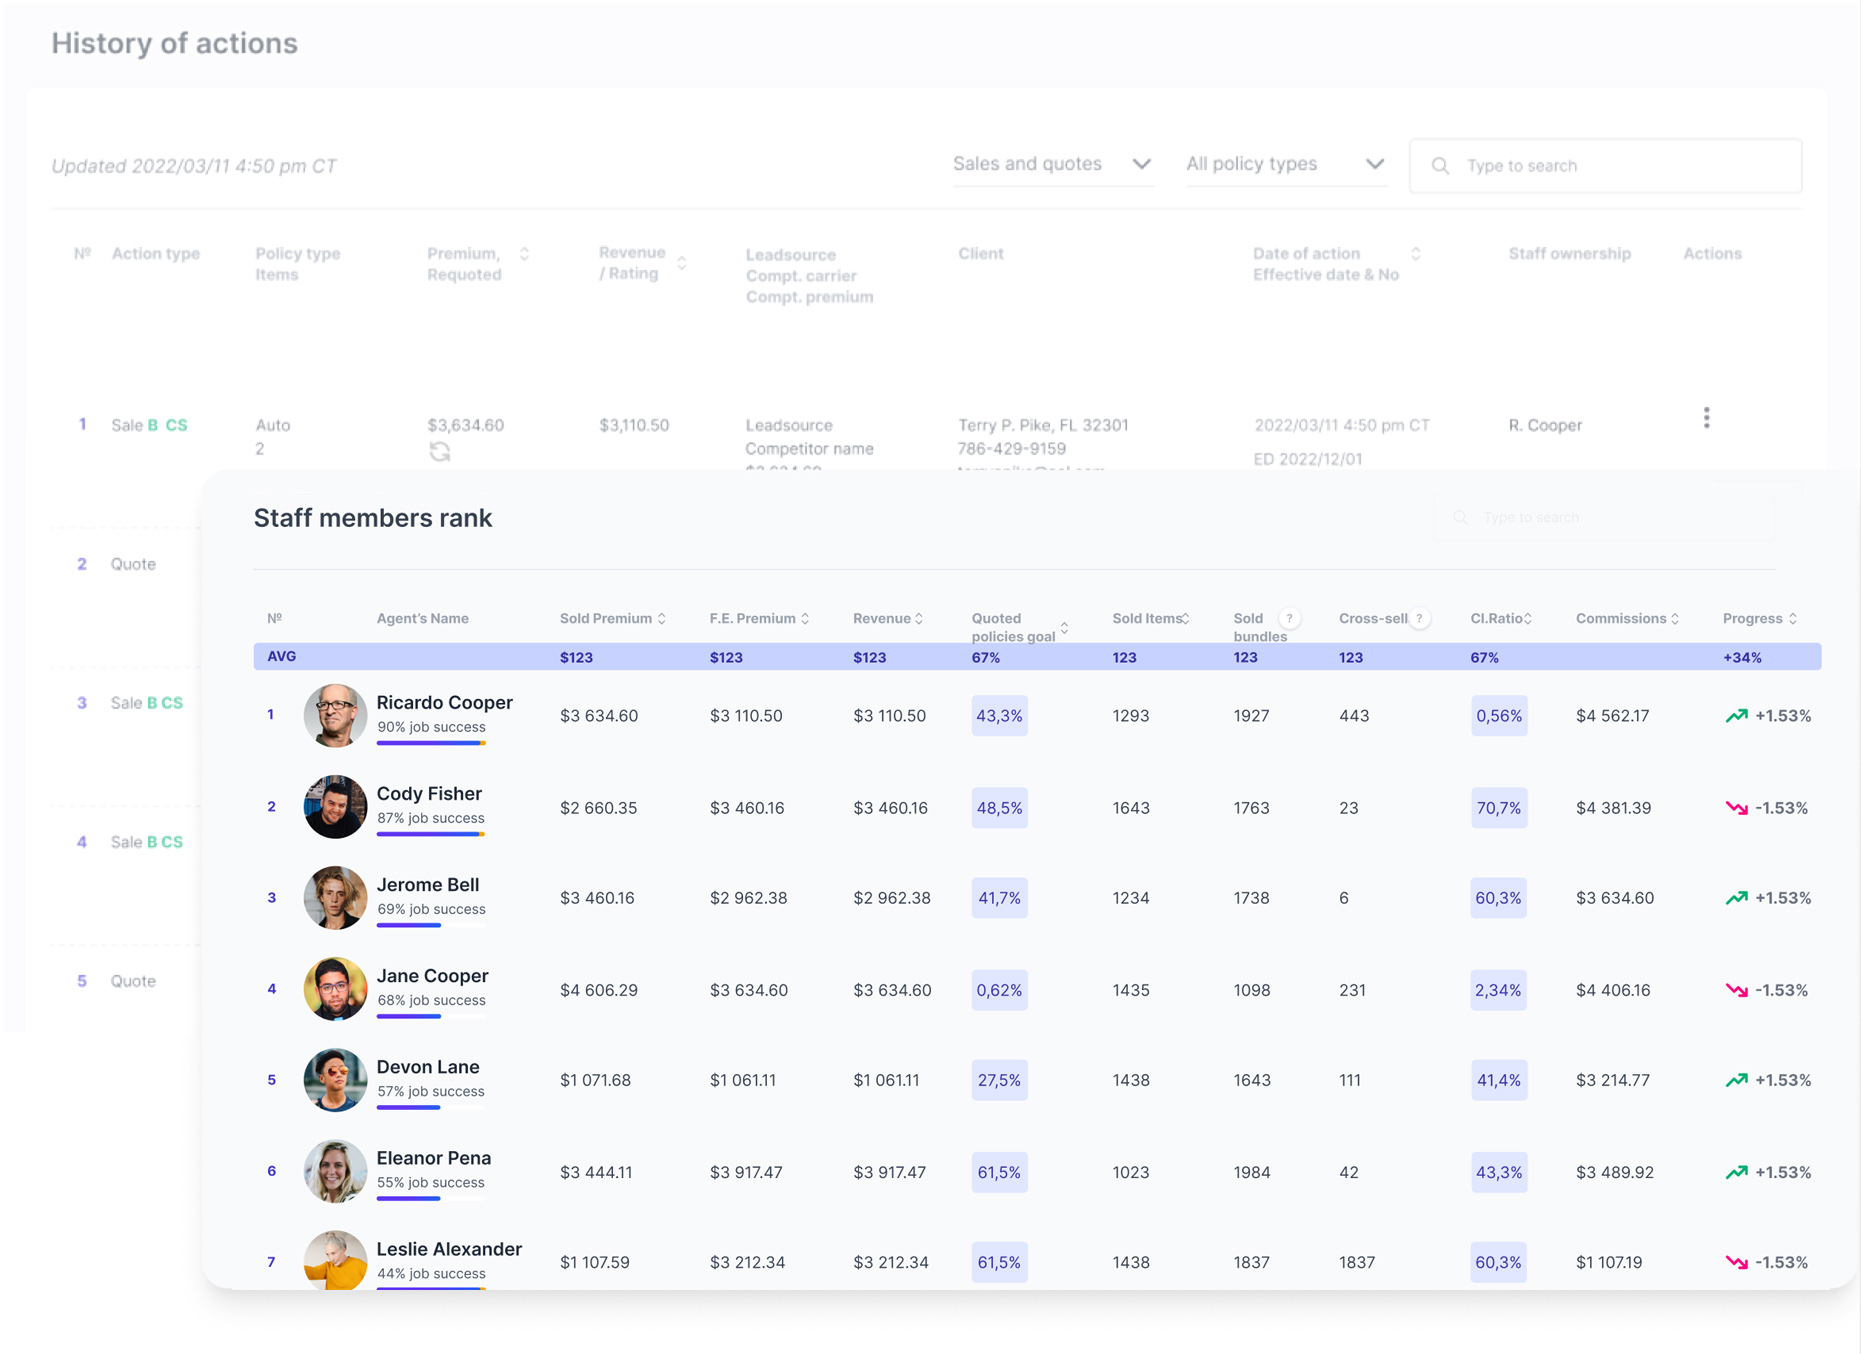This screenshot has width=1861, height=1354.
Task: Sort by F.E. Premium column
Action: pyautogui.click(x=805, y=619)
